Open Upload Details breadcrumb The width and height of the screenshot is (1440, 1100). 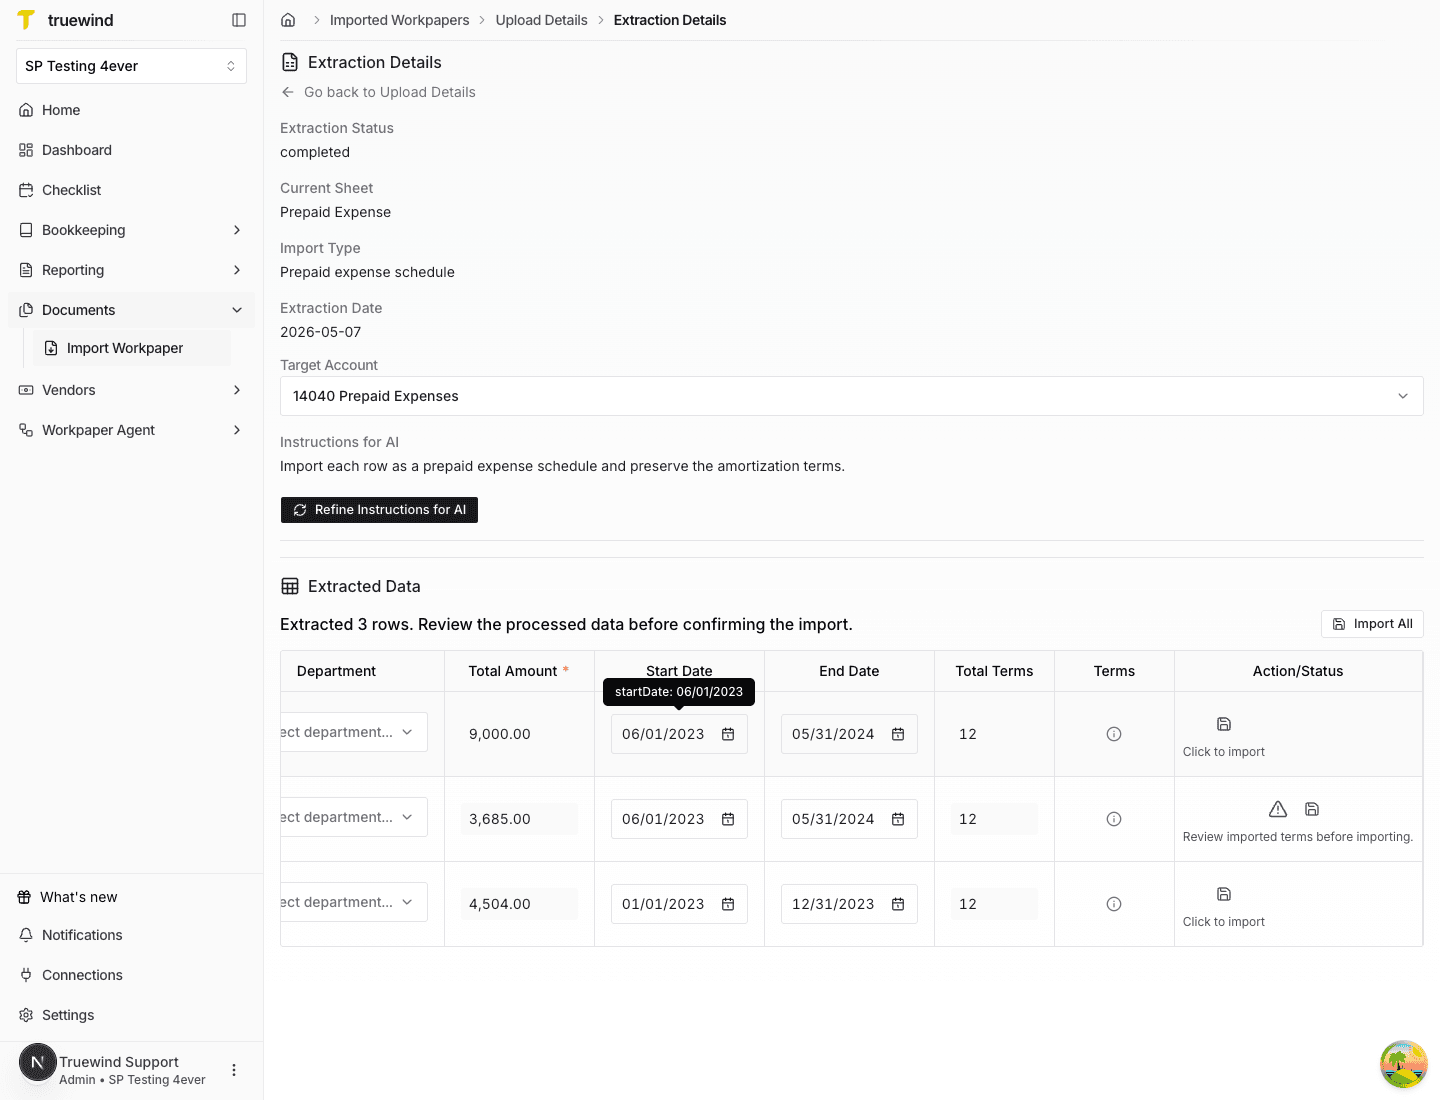[541, 20]
